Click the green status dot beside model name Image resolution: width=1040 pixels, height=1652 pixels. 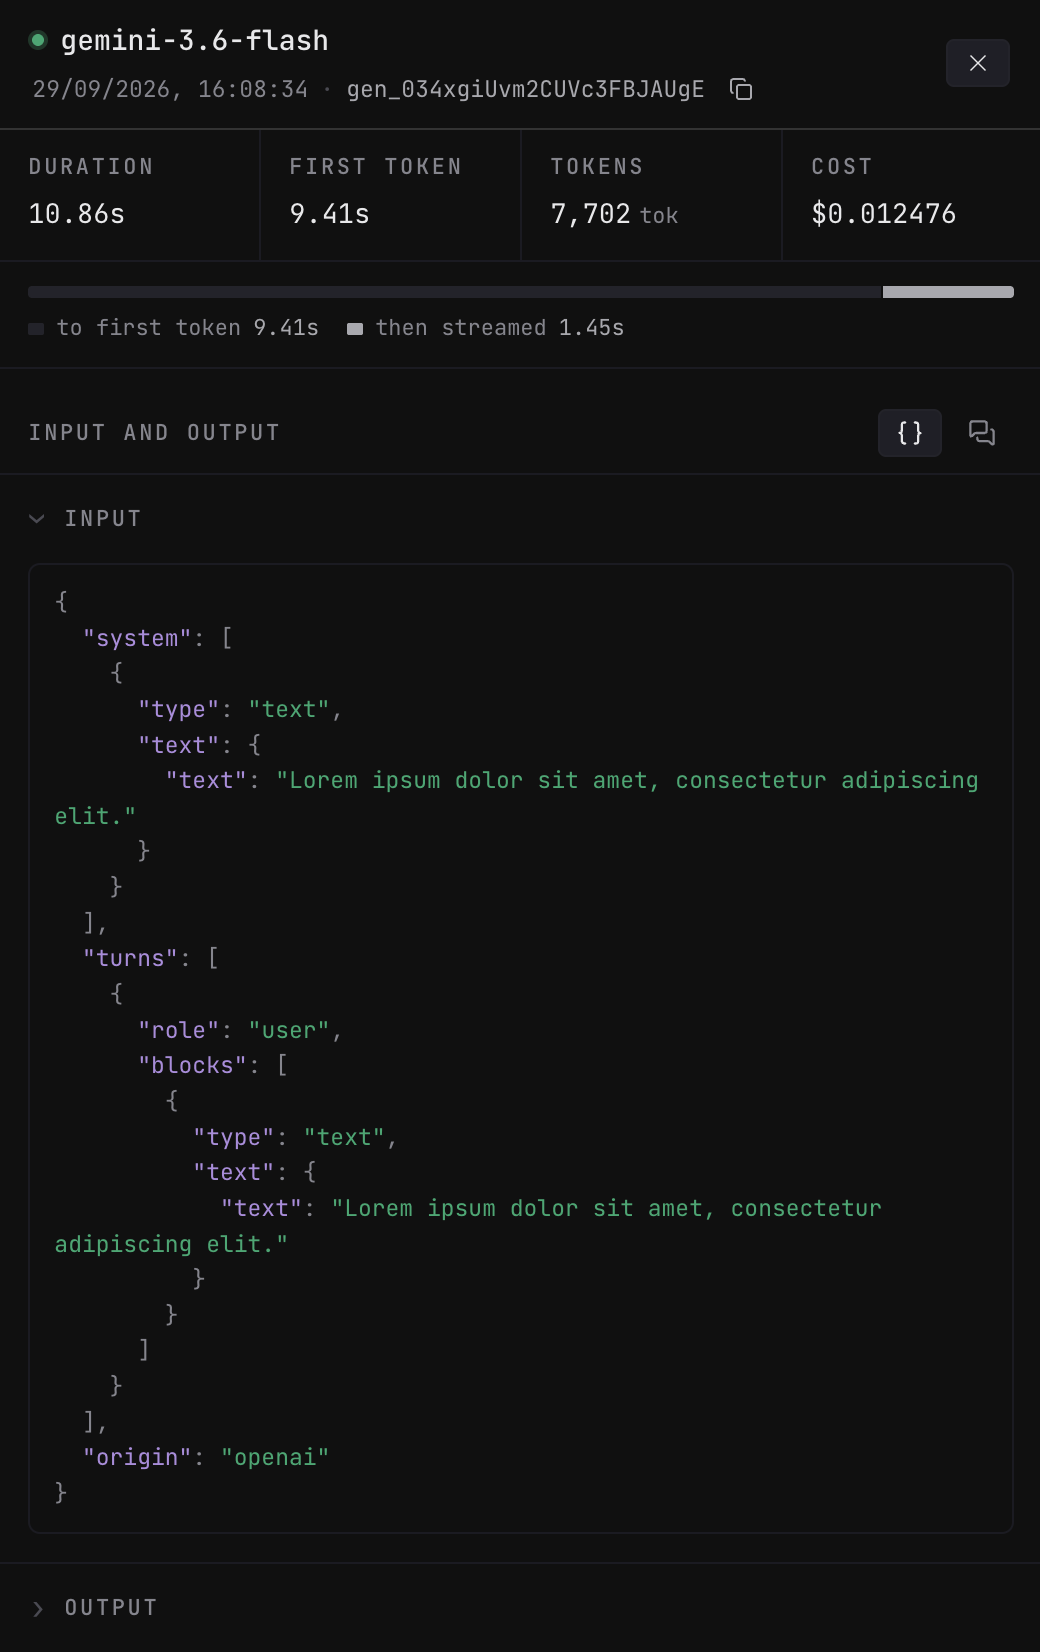click(x=38, y=40)
